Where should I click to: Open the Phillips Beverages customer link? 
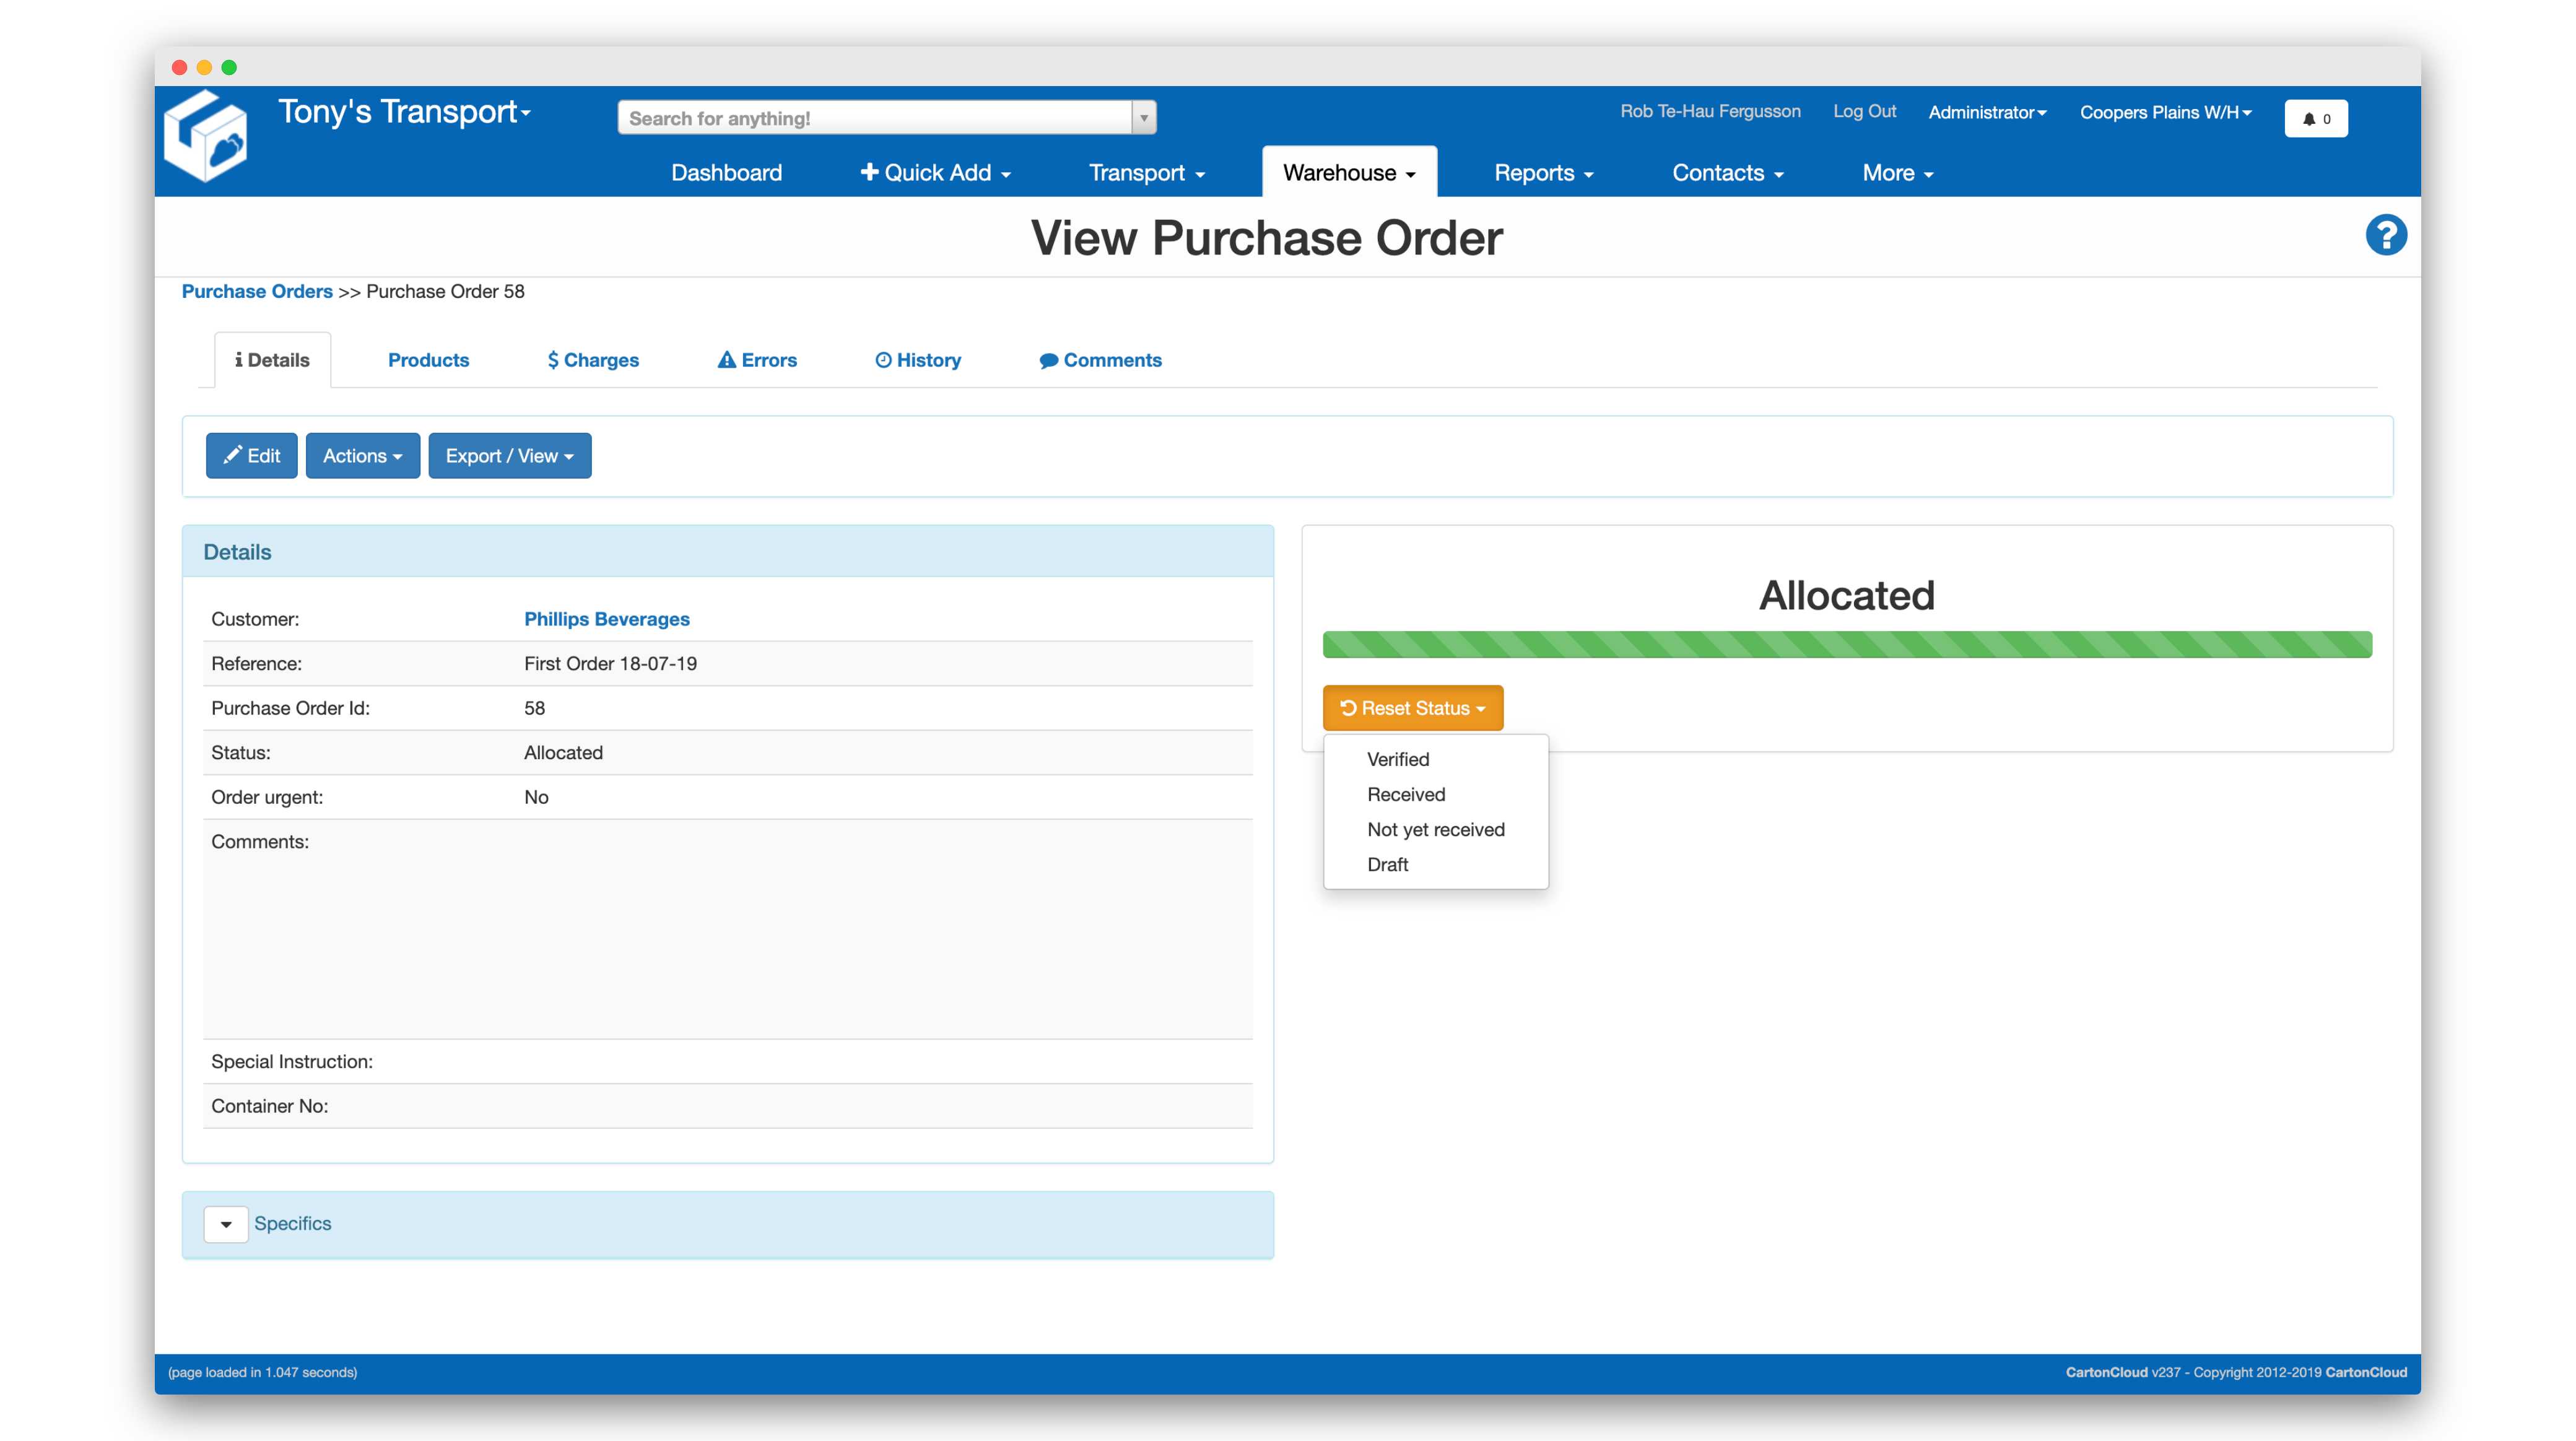606,619
